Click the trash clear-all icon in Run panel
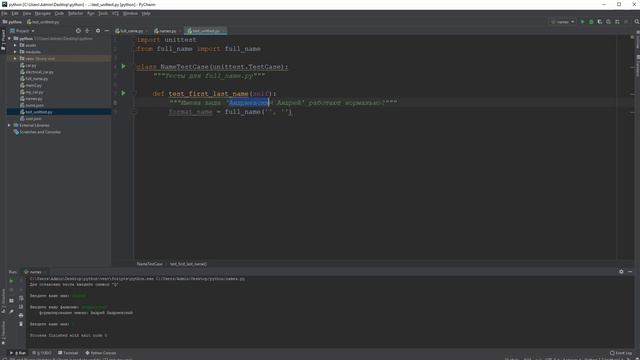This screenshot has height=360, width=640. pyautogui.click(x=21, y=324)
